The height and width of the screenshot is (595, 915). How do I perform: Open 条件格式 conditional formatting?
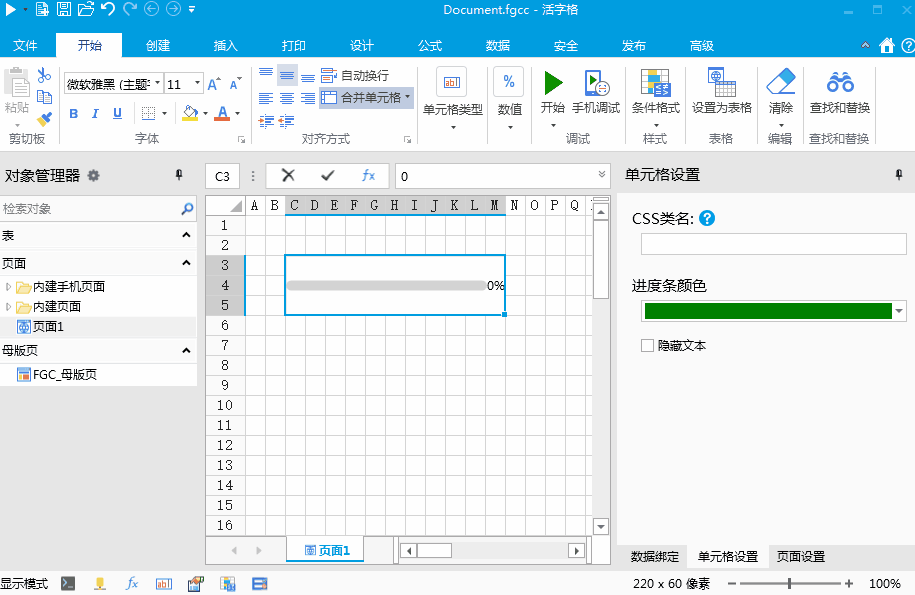(x=655, y=99)
